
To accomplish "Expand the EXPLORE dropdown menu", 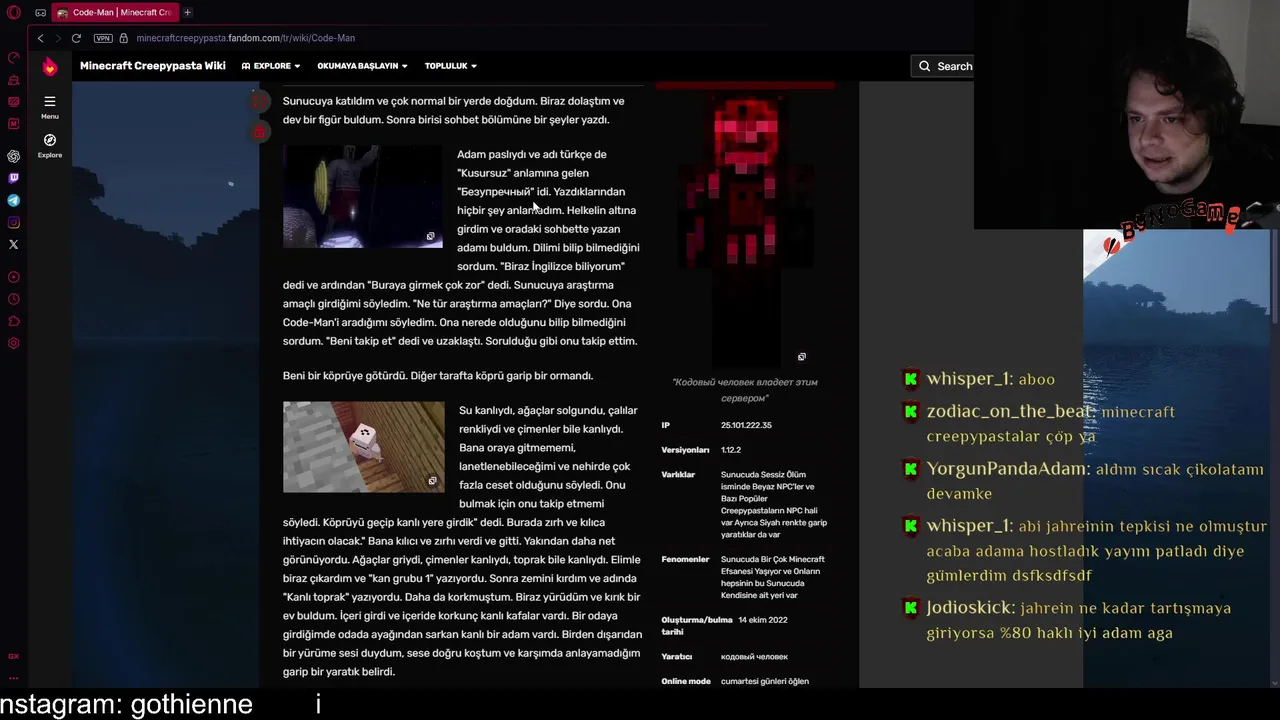I will click(x=271, y=66).
